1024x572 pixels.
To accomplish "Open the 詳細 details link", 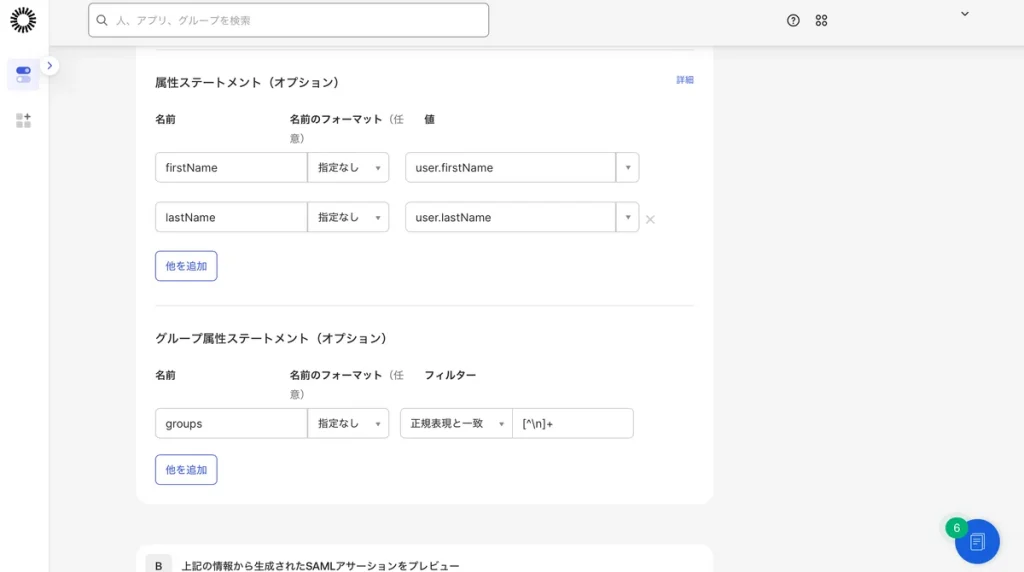I will click(684, 80).
